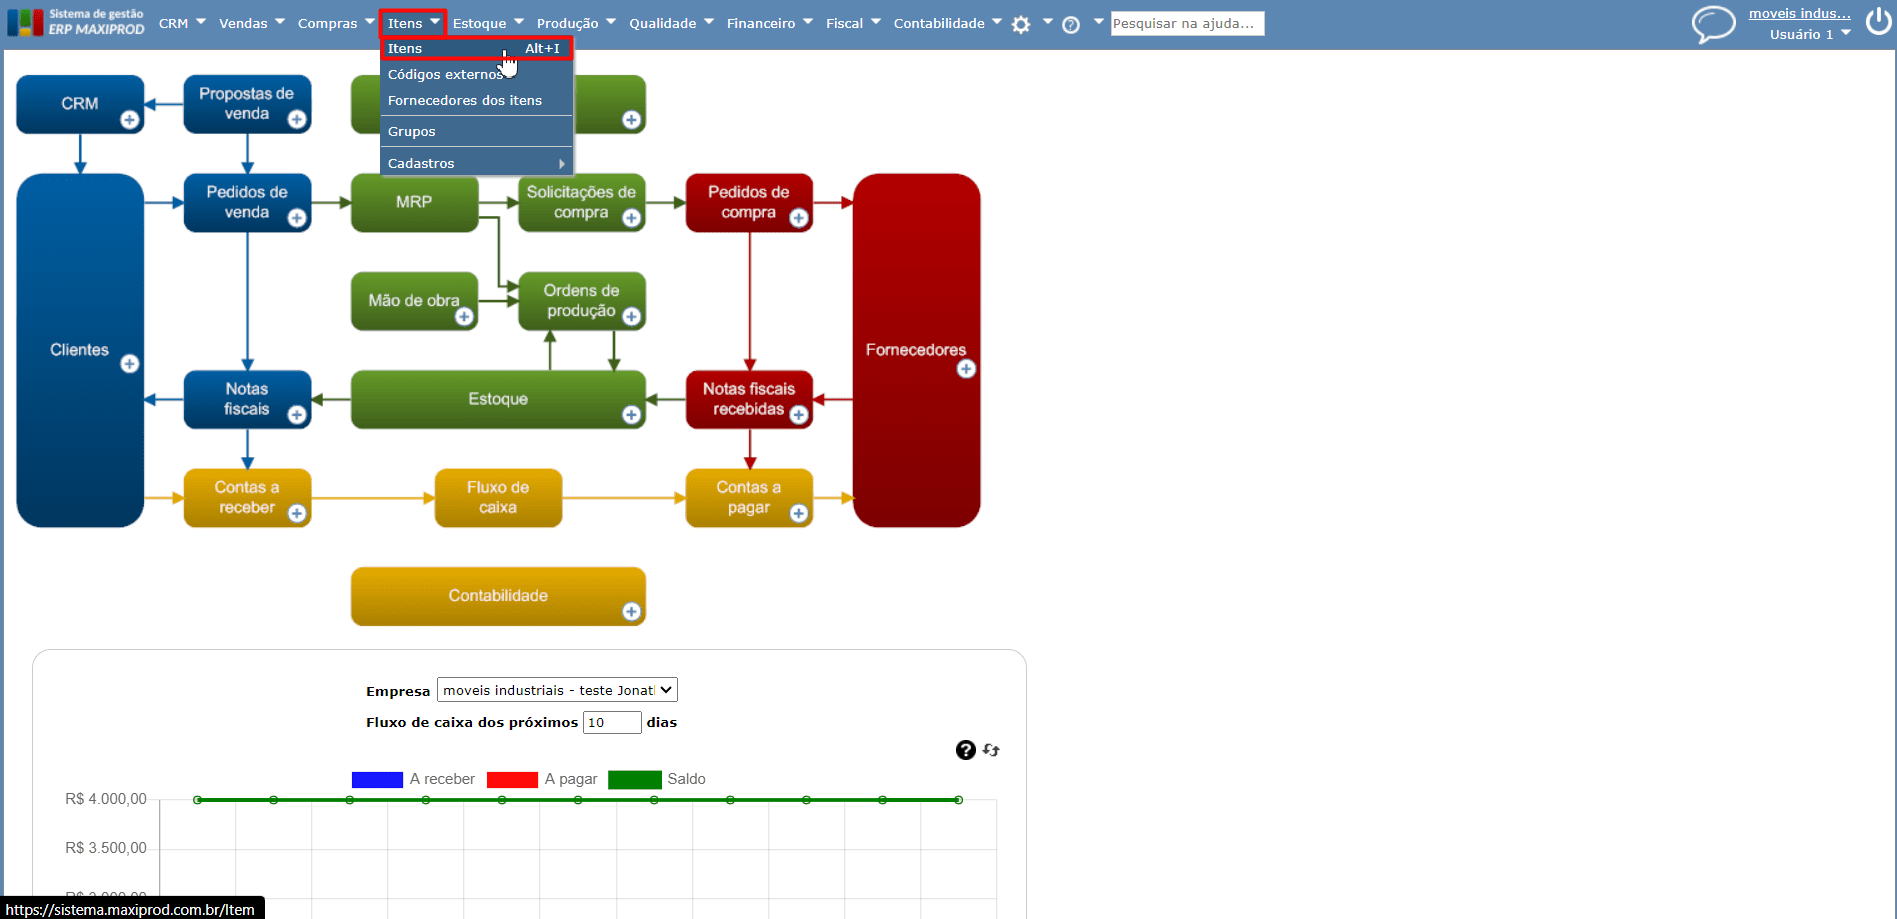The height and width of the screenshot is (919, 1897).
Task: Click plus icon on Contas a pagar
Action: [798, 513]
